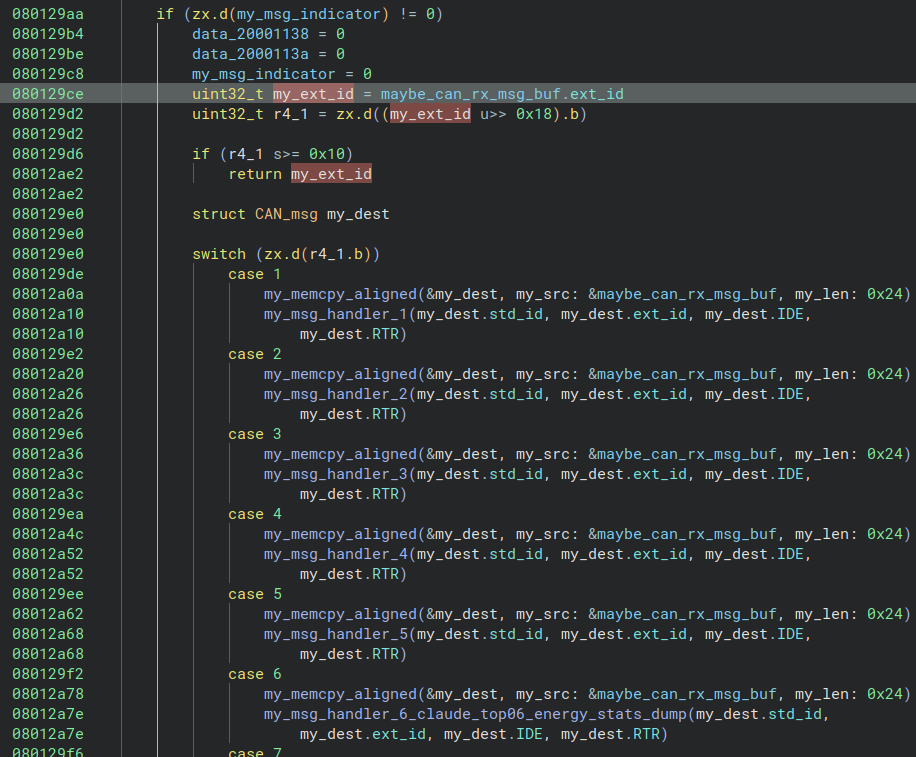Click address 080129d6 in the gutter
Screen dimensions: 916x757
tap(48, 154)
